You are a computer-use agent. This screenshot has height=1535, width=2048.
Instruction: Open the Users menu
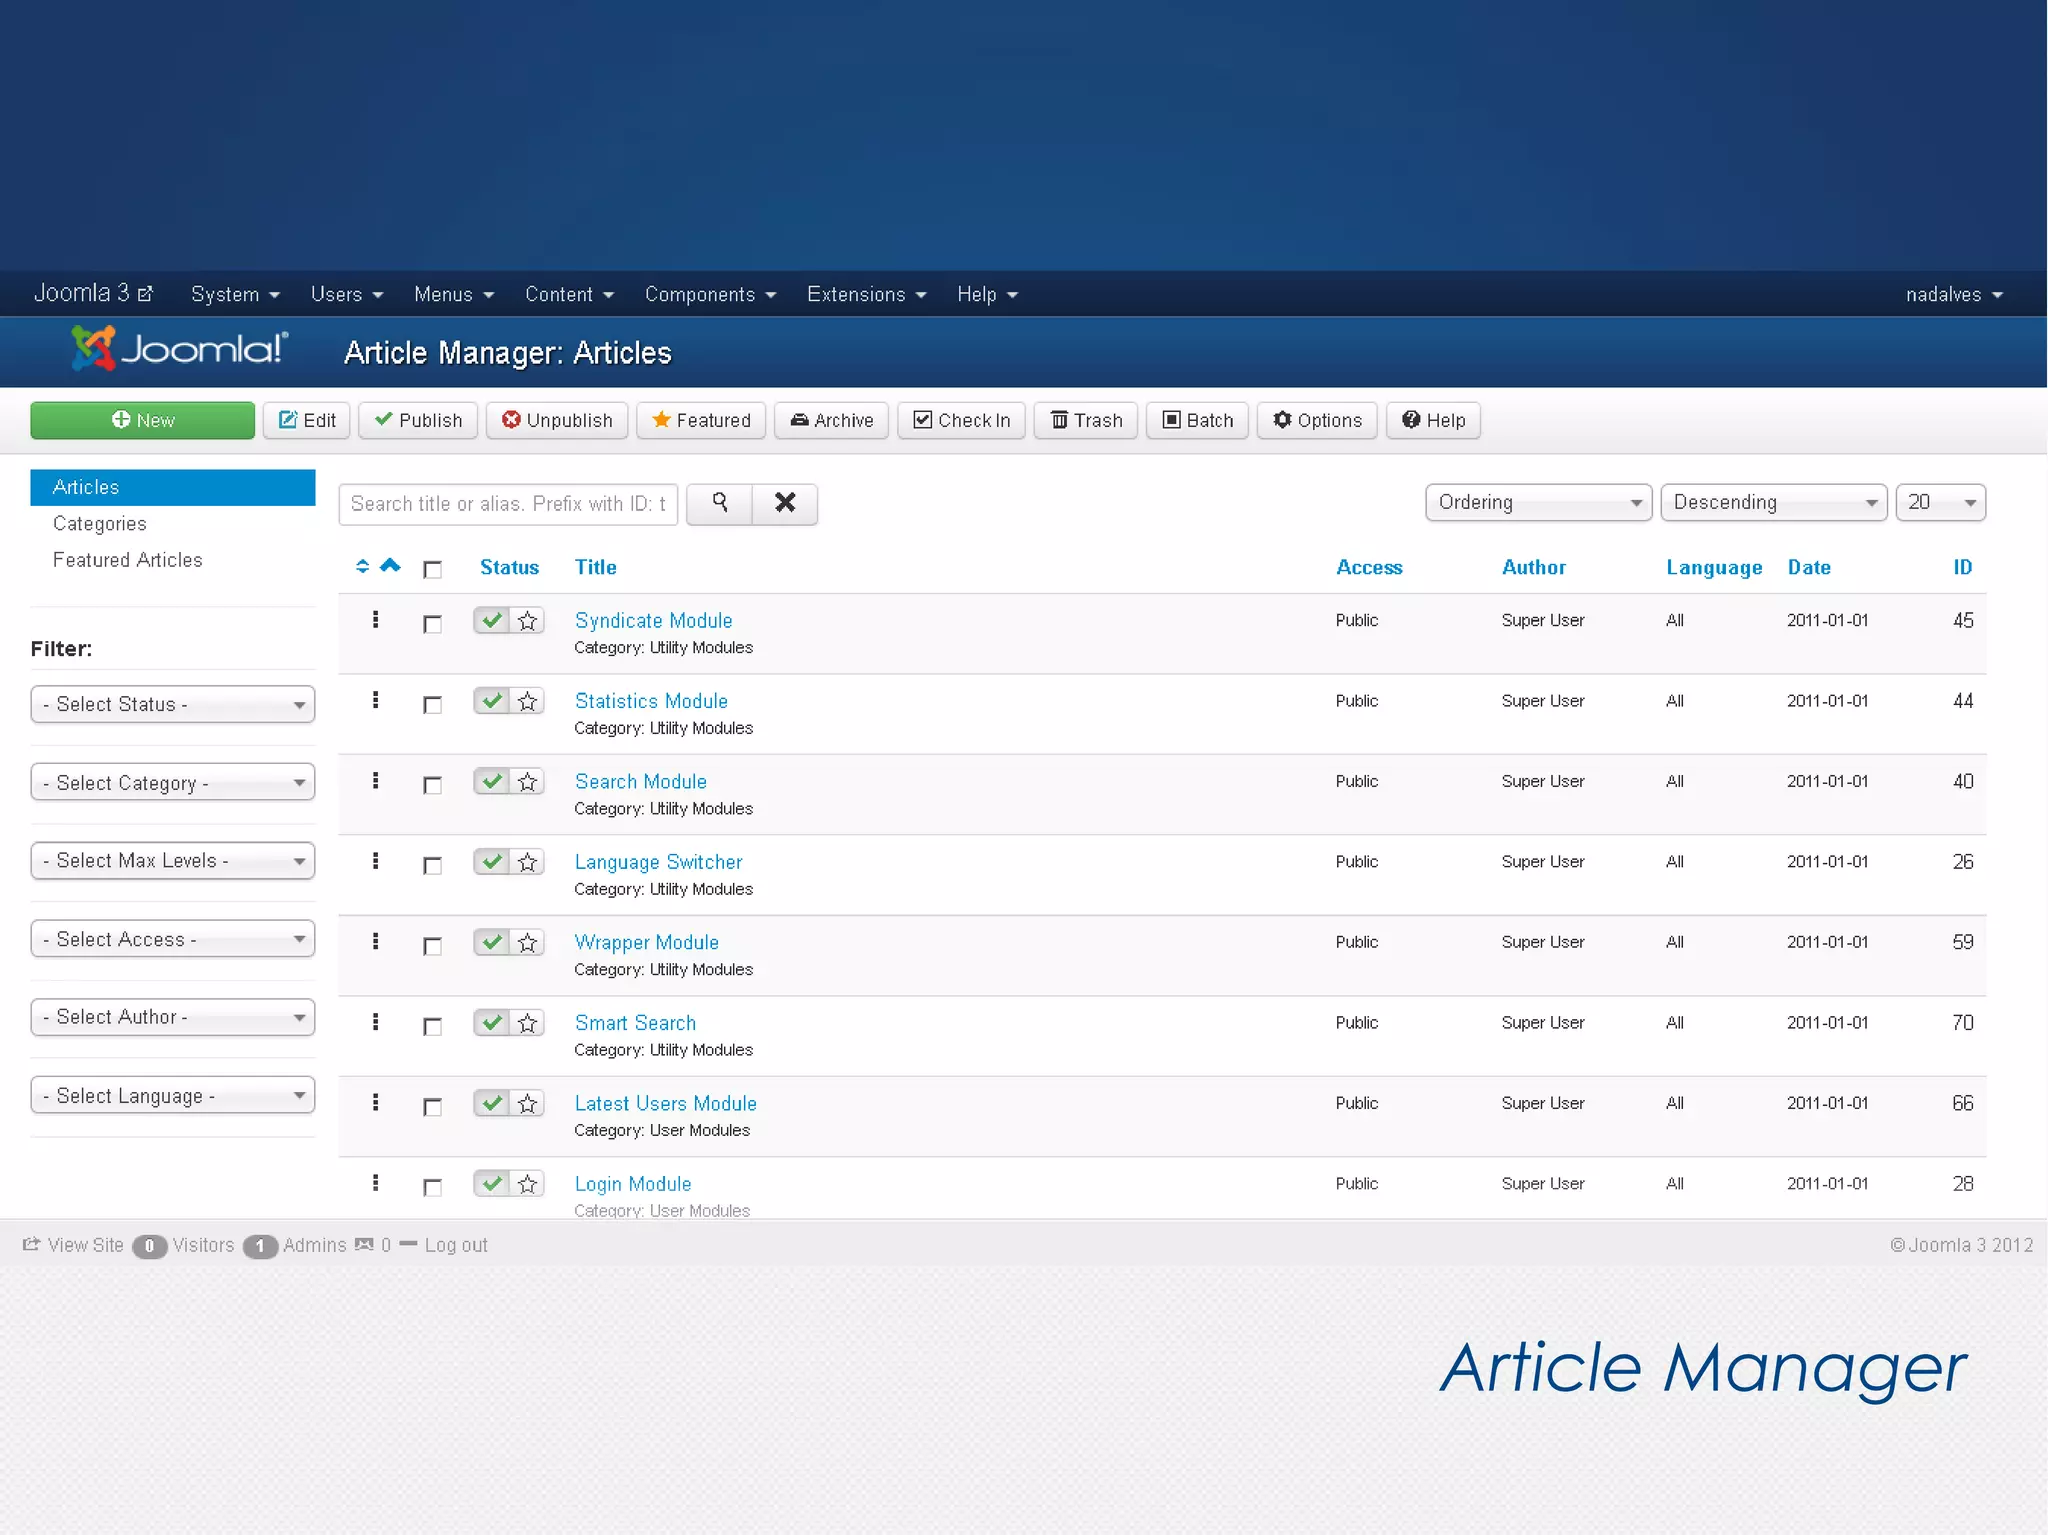click(x=347, y=294)
